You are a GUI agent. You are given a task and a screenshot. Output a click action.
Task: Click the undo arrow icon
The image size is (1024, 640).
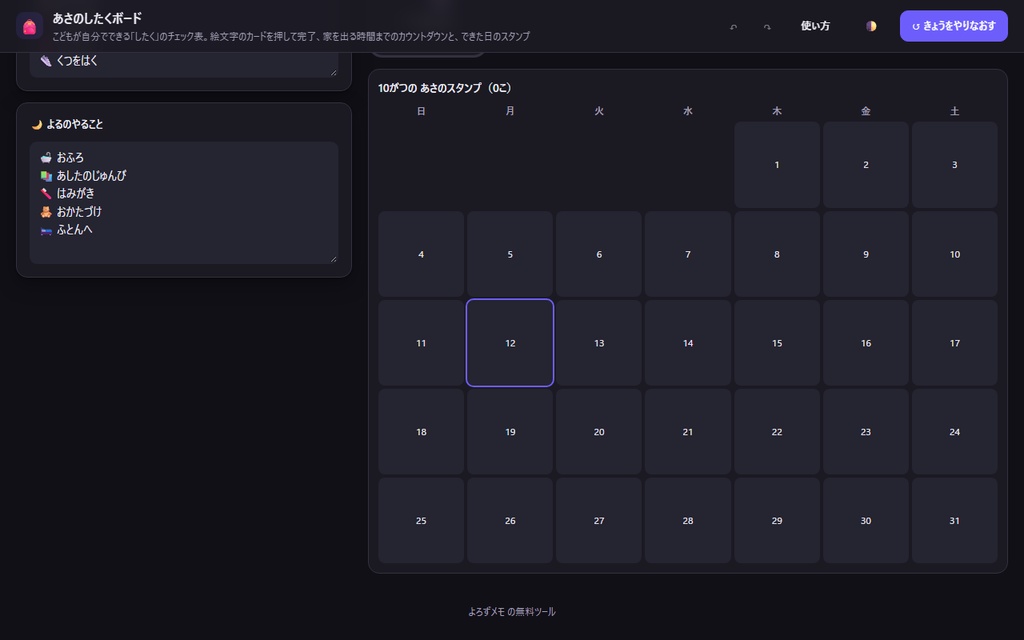[733, 26]
